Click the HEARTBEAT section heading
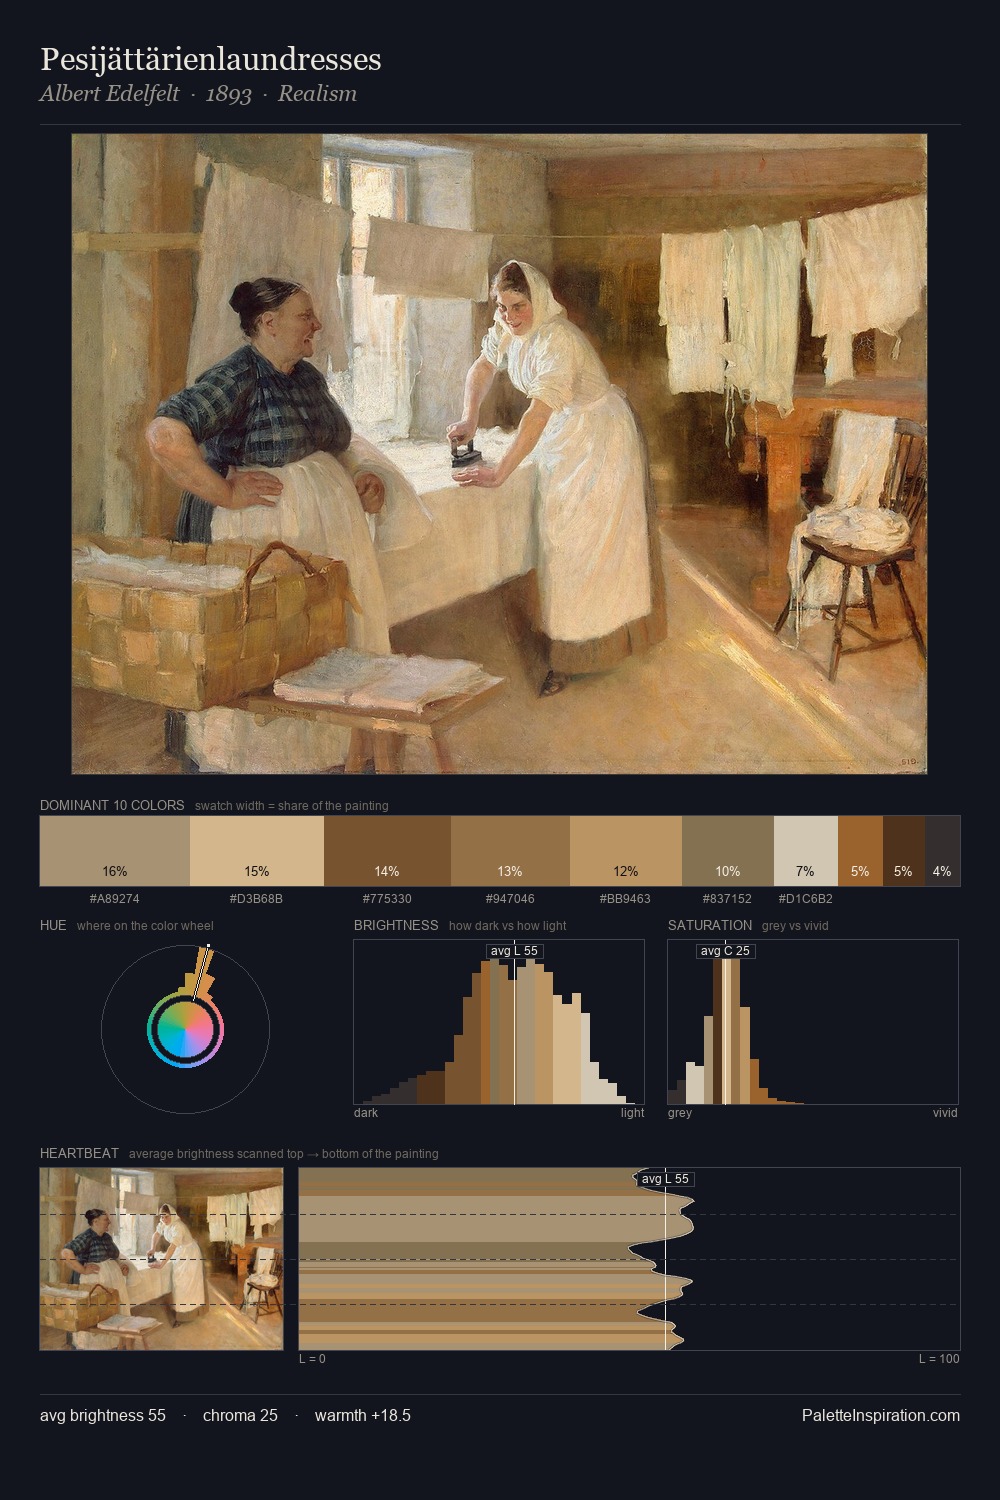Viewport: 1000px width, 1500px height. [x=79, y=1153]
